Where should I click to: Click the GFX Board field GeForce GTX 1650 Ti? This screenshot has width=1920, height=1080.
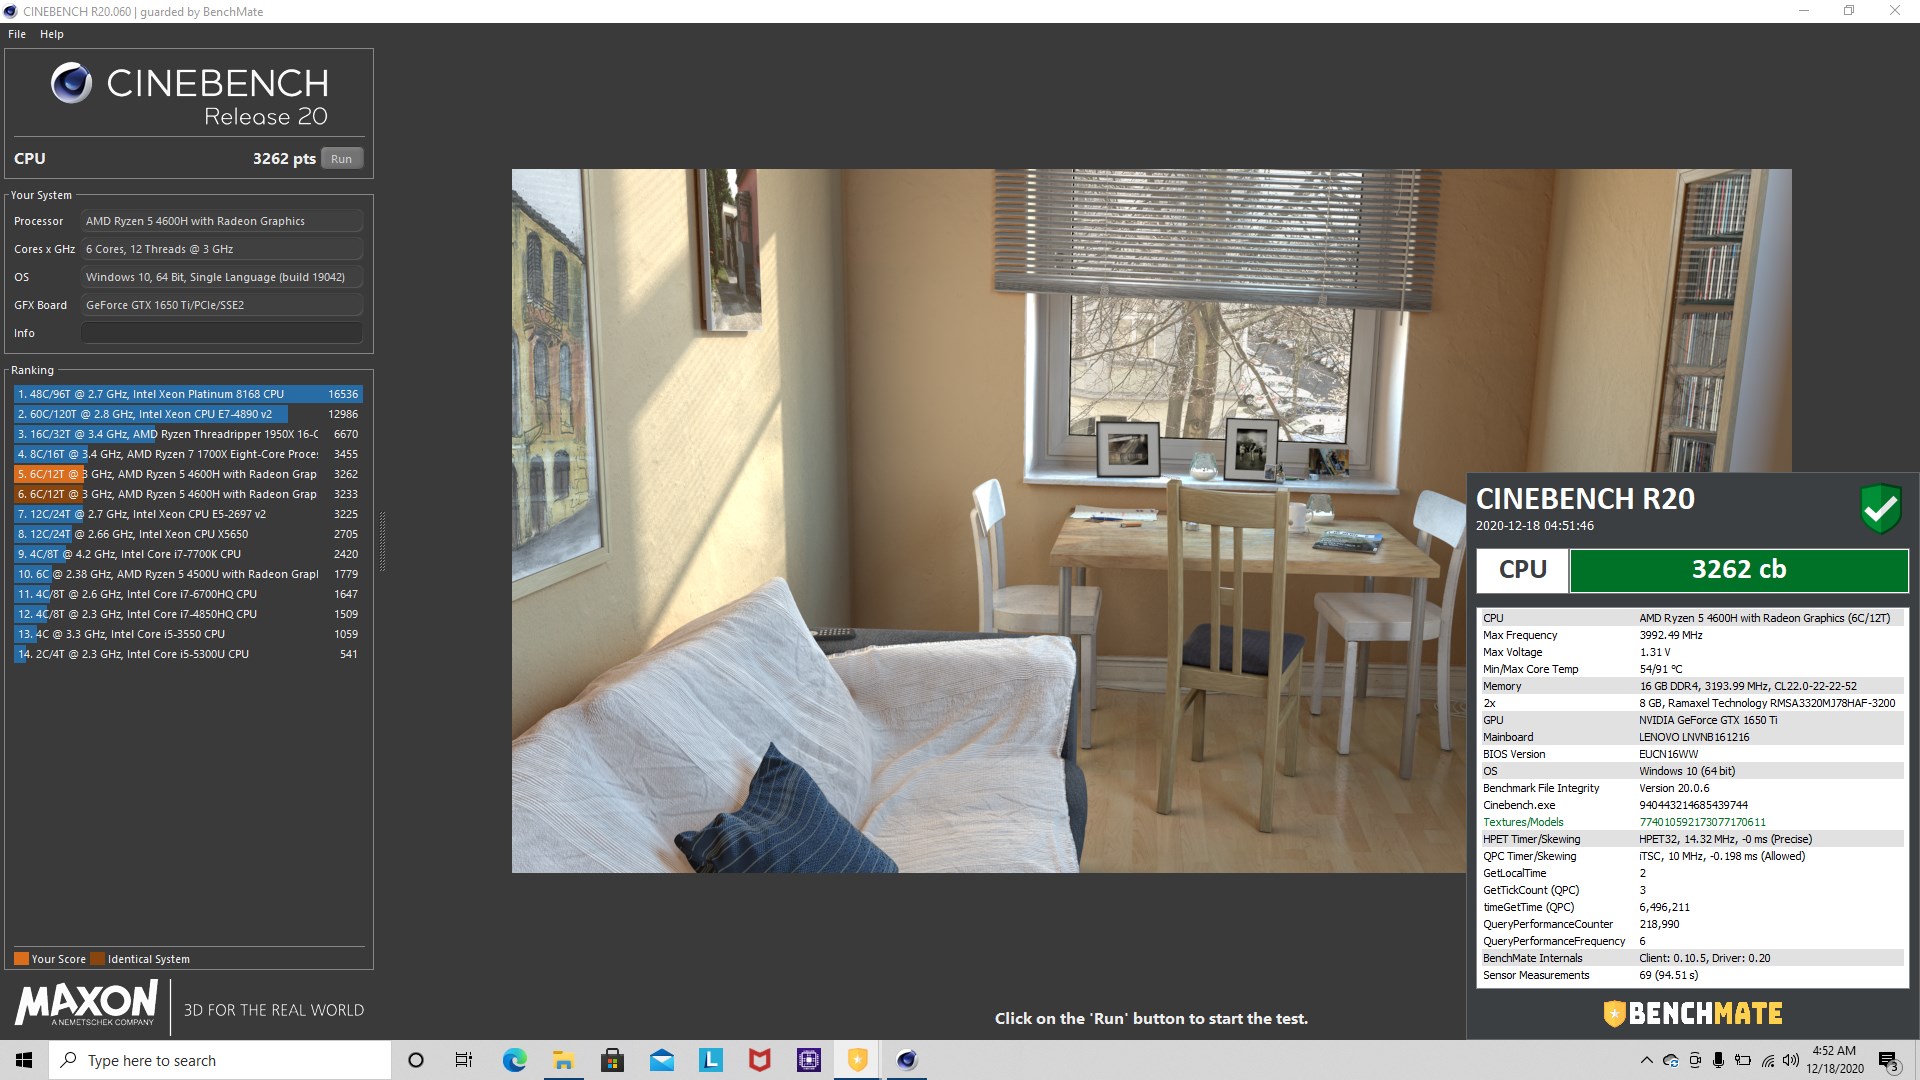tap(221, 305)
